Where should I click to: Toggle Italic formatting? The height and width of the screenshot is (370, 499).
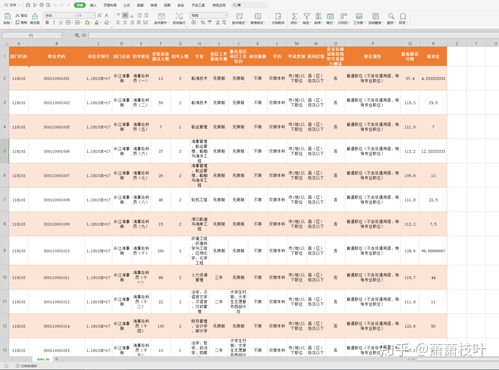[x=54, y=23]
